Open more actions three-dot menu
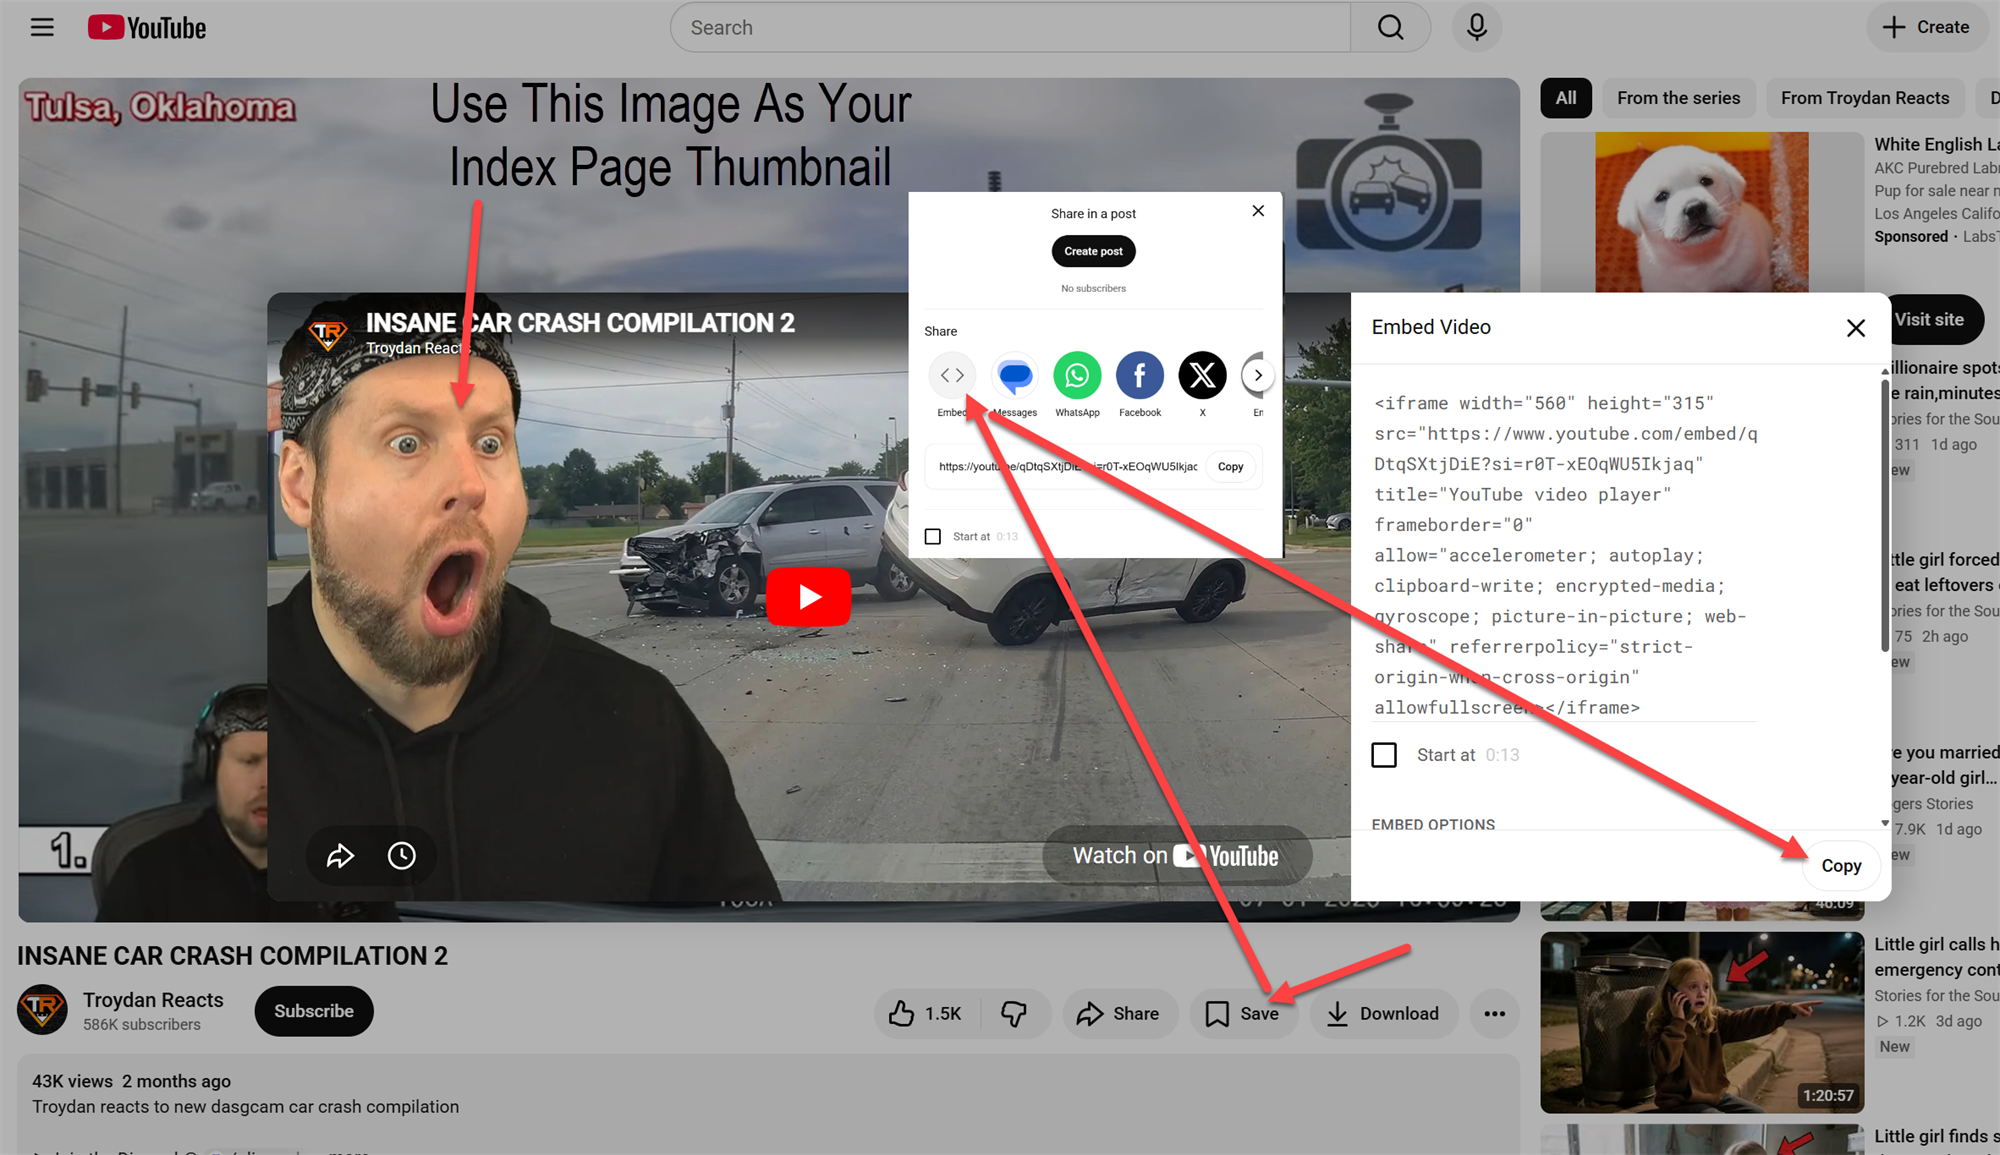Viewport: 2000px width, 1155px height. pyautogui.click(x=1494, y=1013)
